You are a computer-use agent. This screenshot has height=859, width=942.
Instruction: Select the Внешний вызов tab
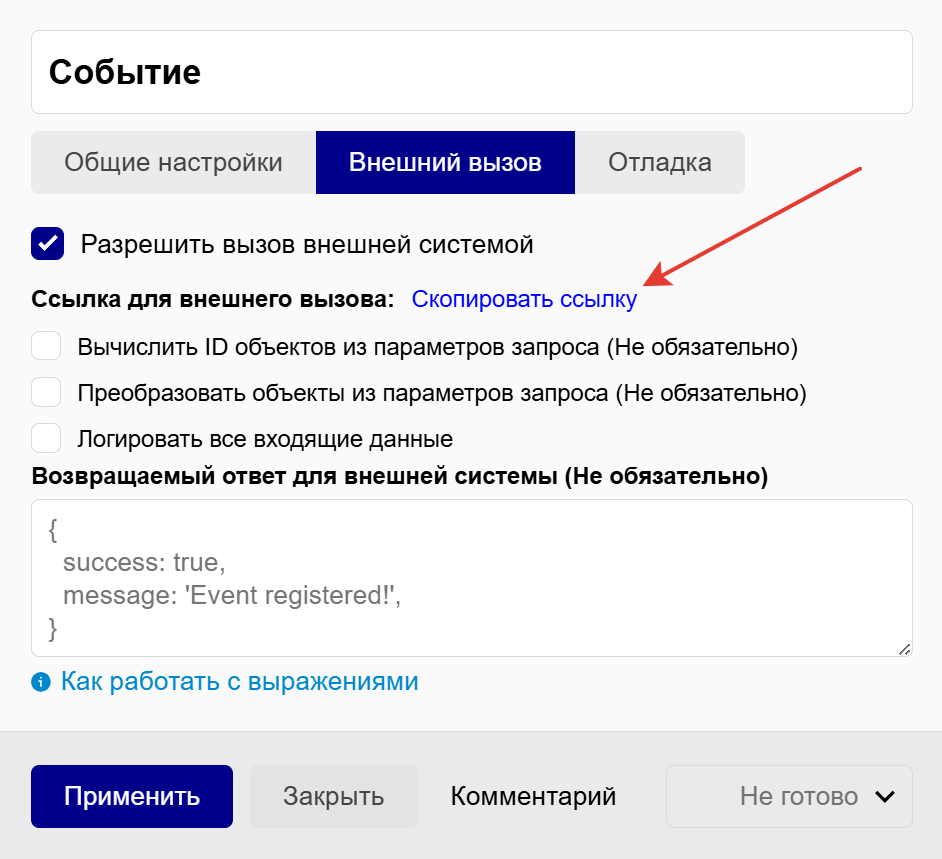445,163
